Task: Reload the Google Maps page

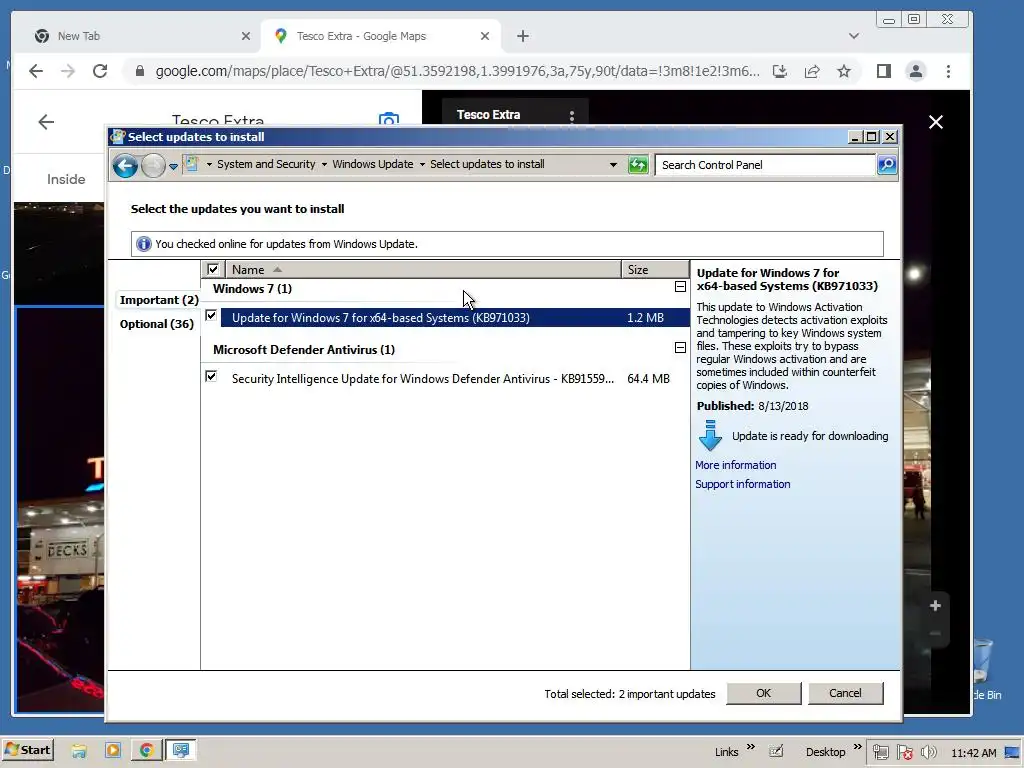Action: pyautogui.click(x=100, y=71)
